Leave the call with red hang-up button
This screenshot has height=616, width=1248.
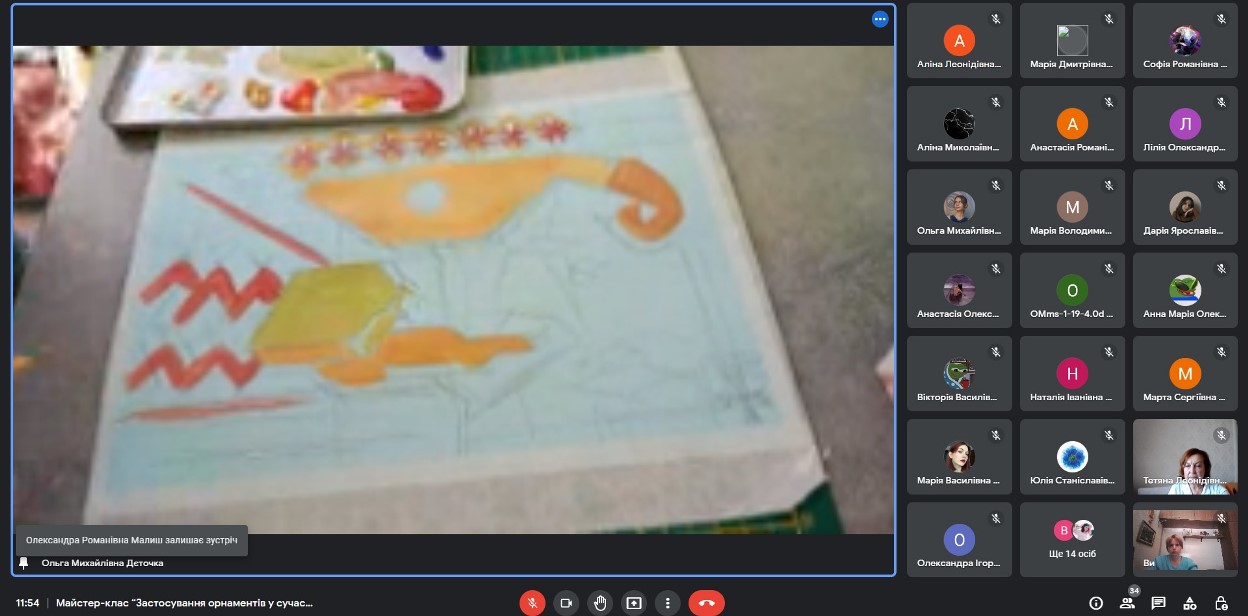coord(706,603)
